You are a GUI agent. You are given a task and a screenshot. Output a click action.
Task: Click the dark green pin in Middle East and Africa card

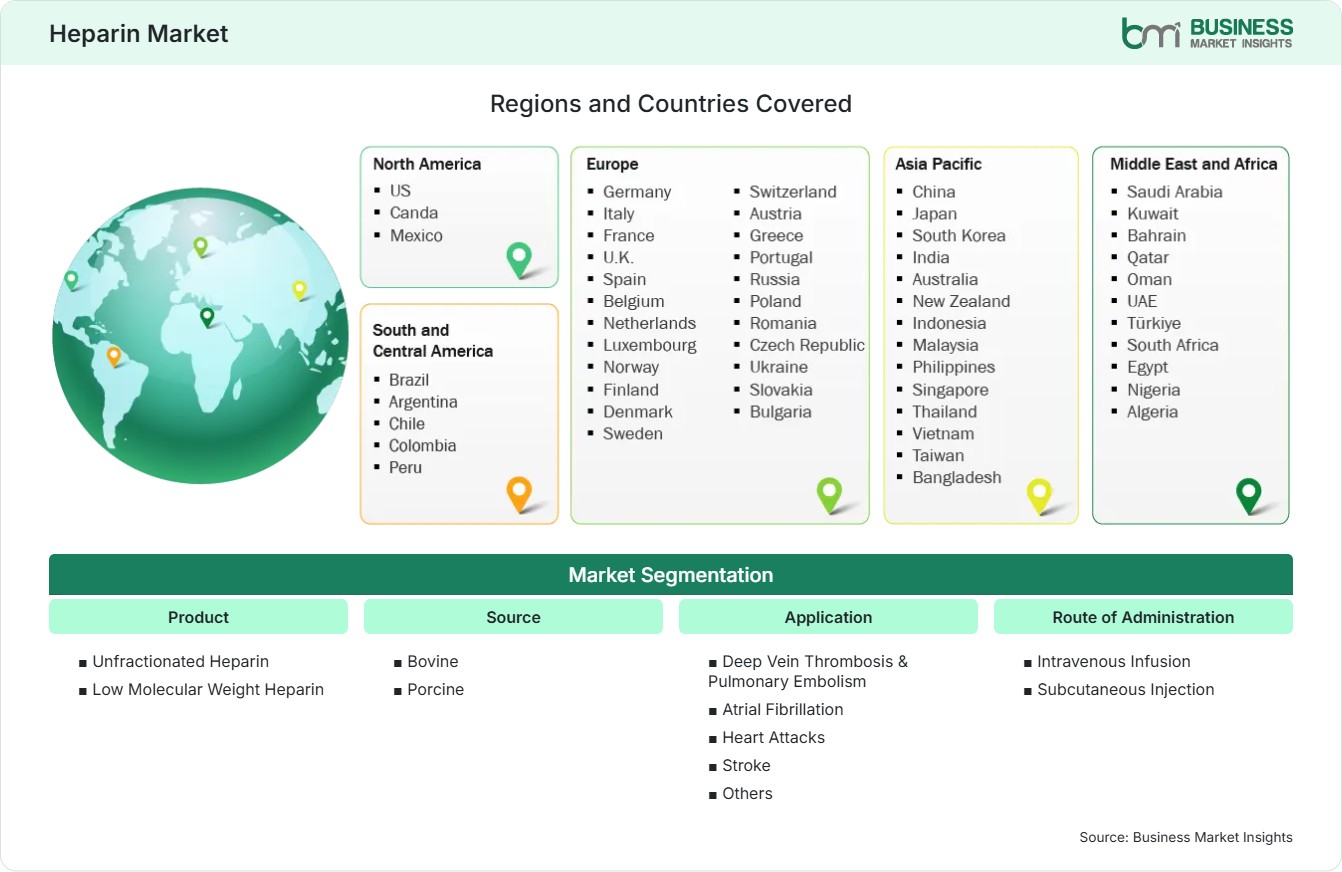tap(1249, 495)
